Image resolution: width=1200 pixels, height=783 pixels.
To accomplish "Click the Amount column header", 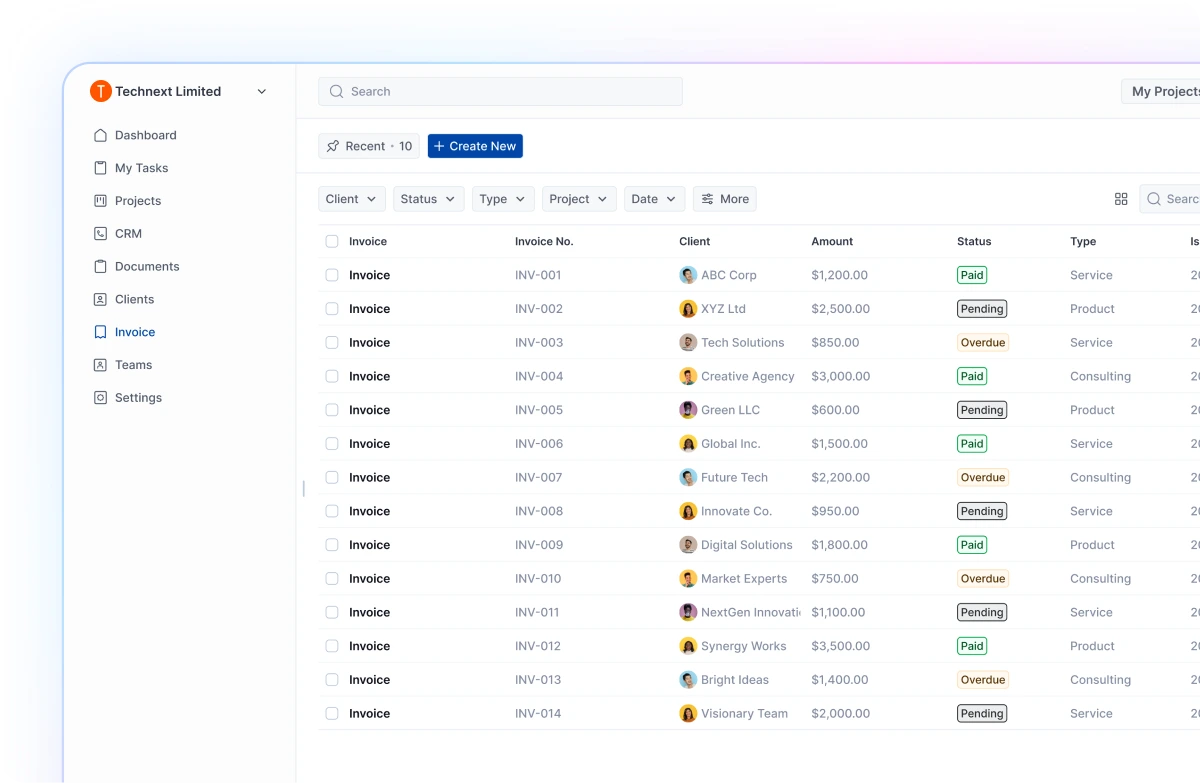I will pyautogui.click(x=832, y=241).
